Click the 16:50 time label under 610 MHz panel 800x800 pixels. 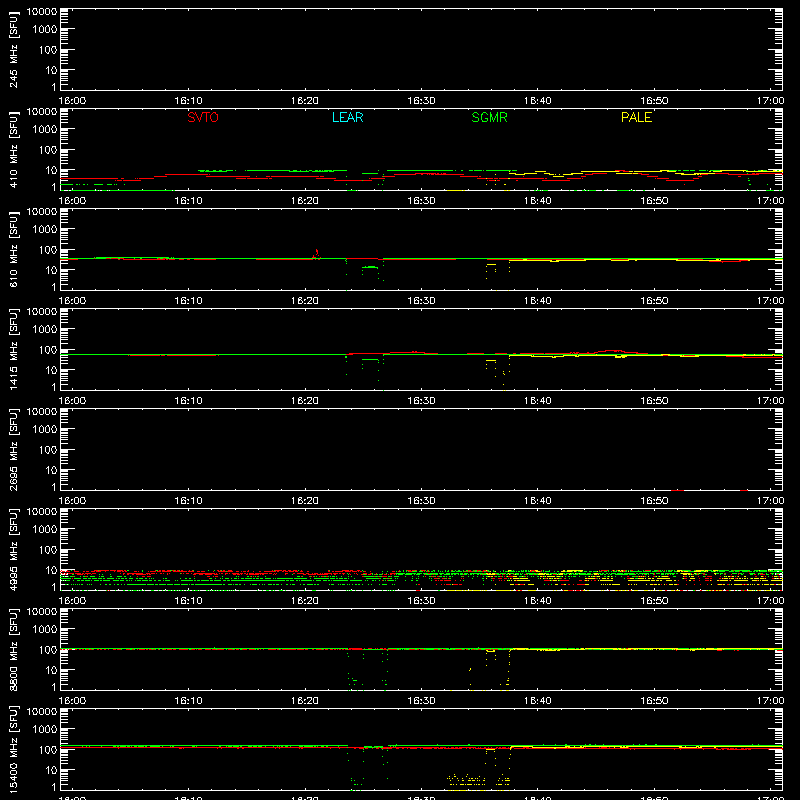tap(654, 301)
